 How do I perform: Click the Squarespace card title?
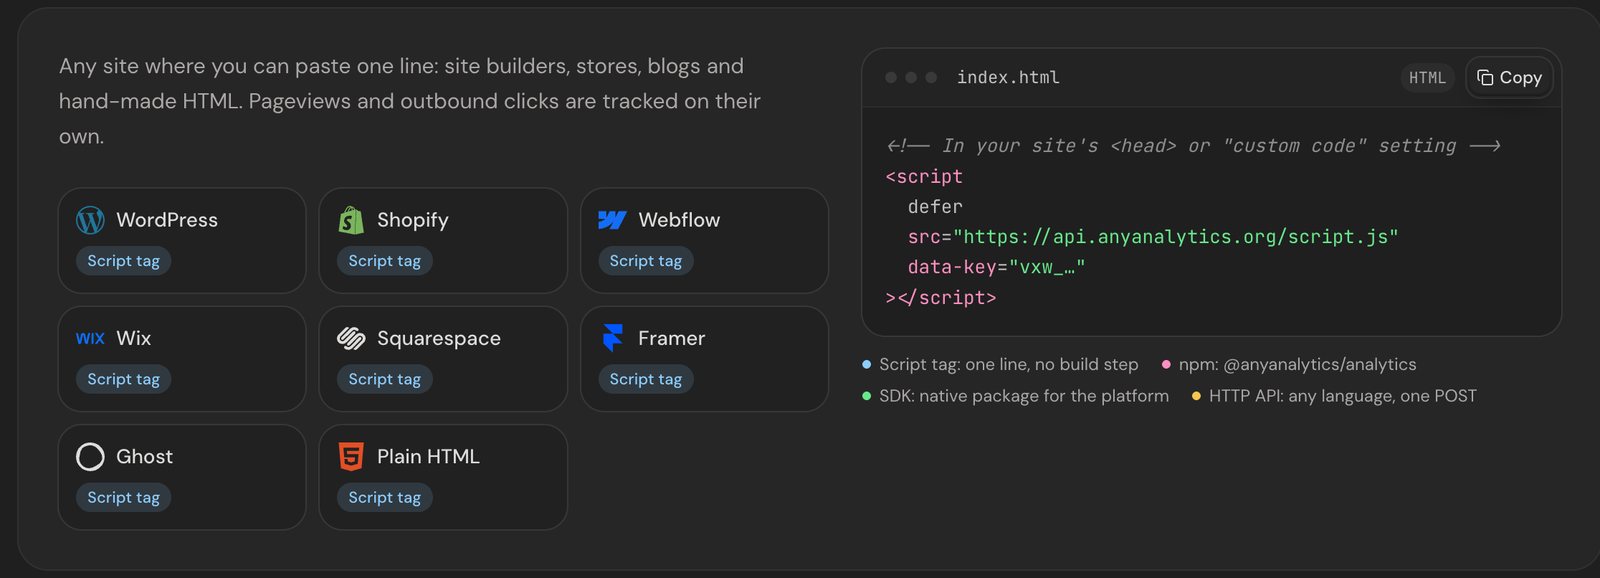439,339
